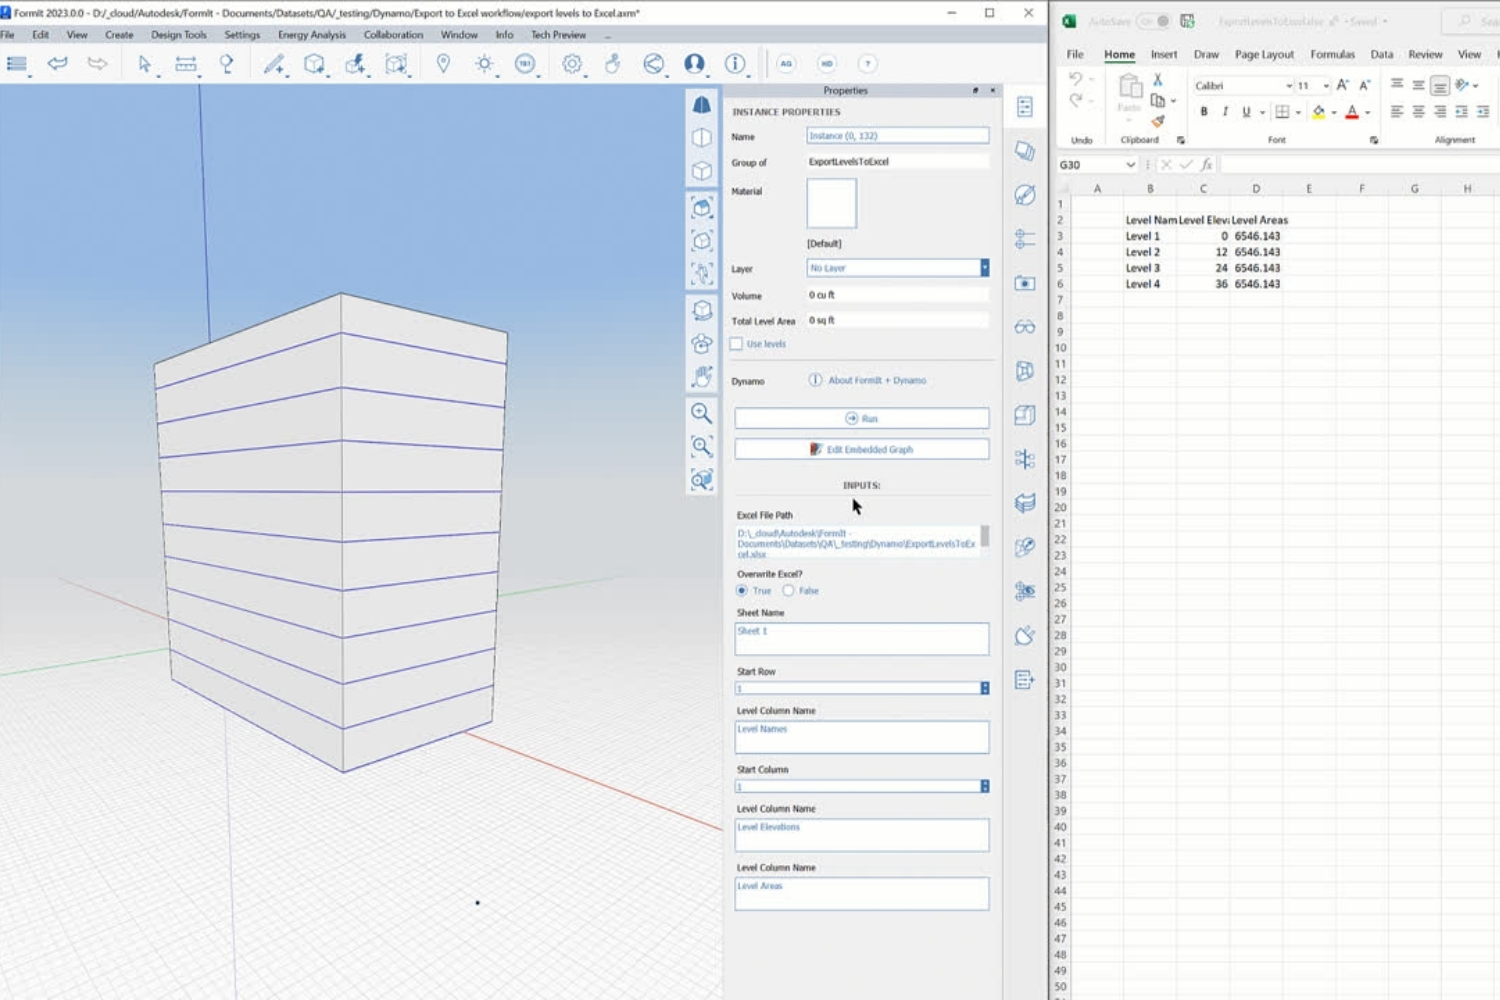Image resolution: width=1500 pixels, height=1000 pixels.
Task: Open the Borders dropdown arrow in Excel
Action: point(1298,112)
